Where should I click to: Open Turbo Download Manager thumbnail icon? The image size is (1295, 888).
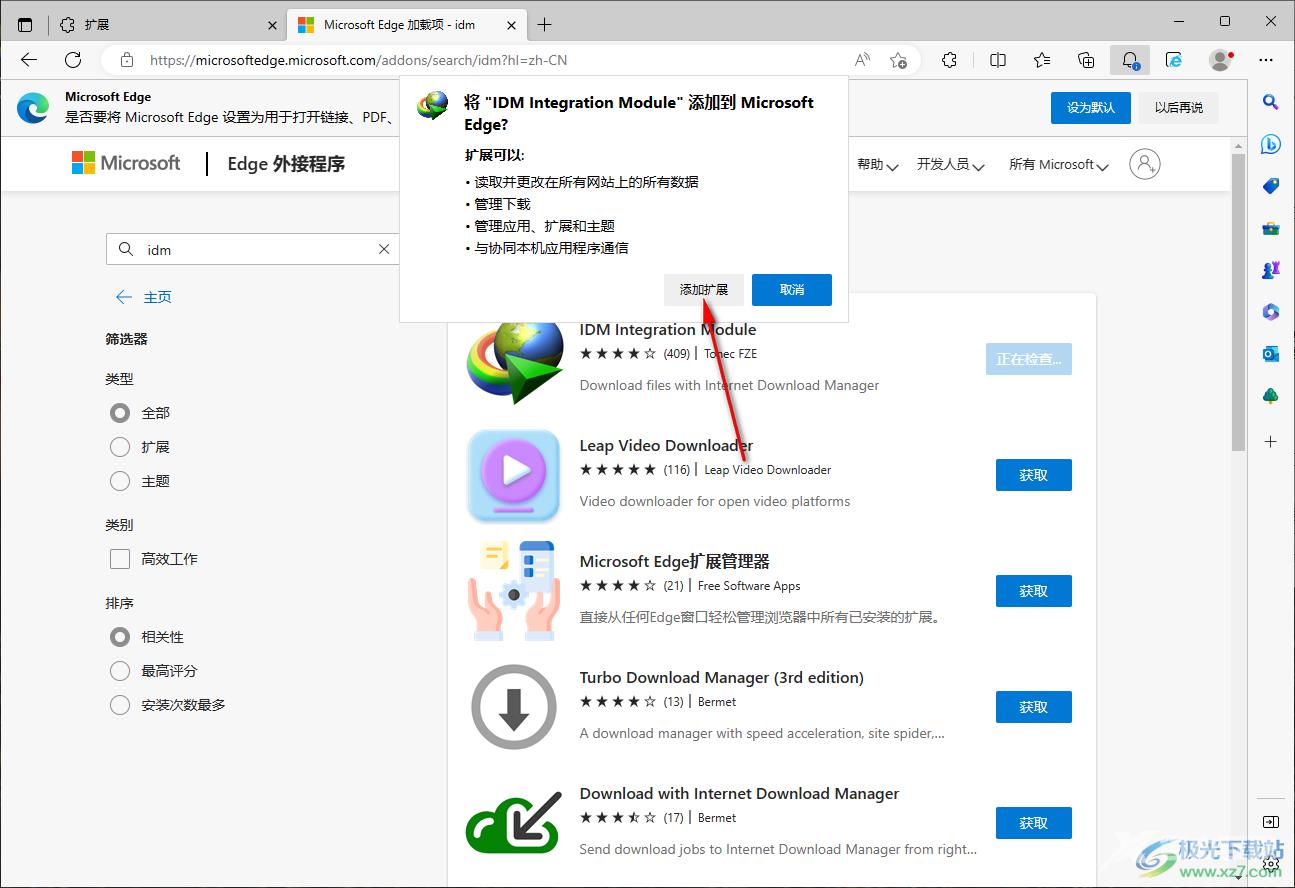tap(514, 707)
